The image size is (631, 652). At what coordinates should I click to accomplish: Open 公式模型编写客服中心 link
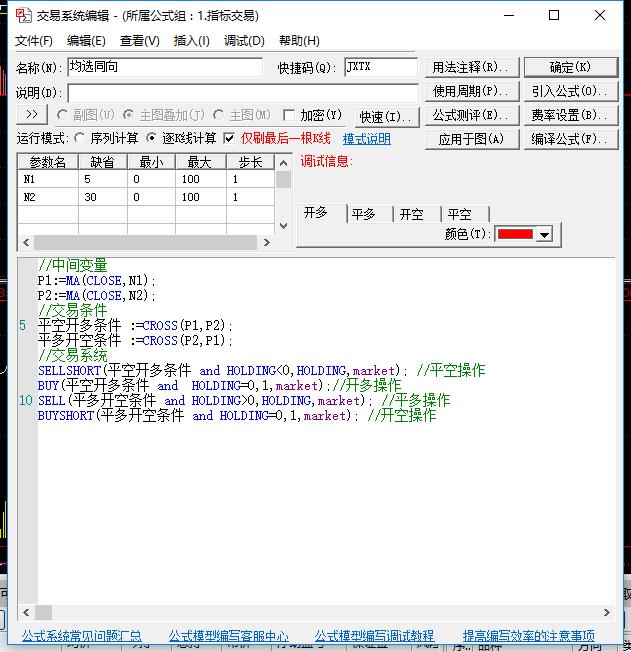[229, 635]
